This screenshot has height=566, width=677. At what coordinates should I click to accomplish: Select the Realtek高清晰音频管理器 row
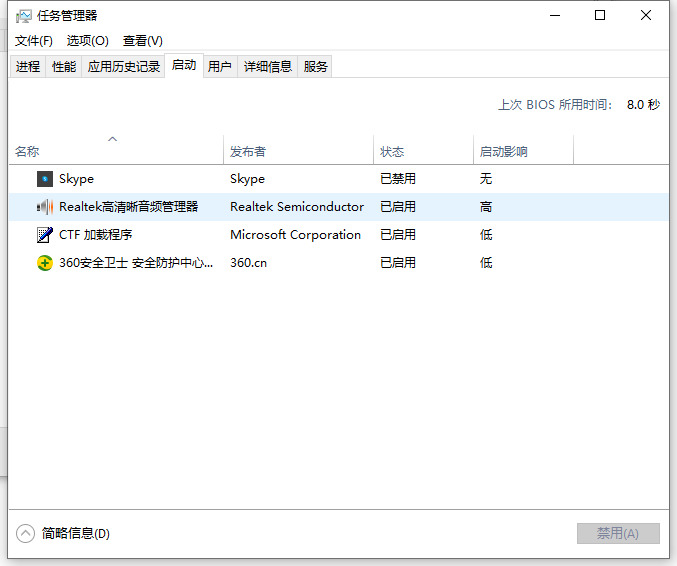339,207
